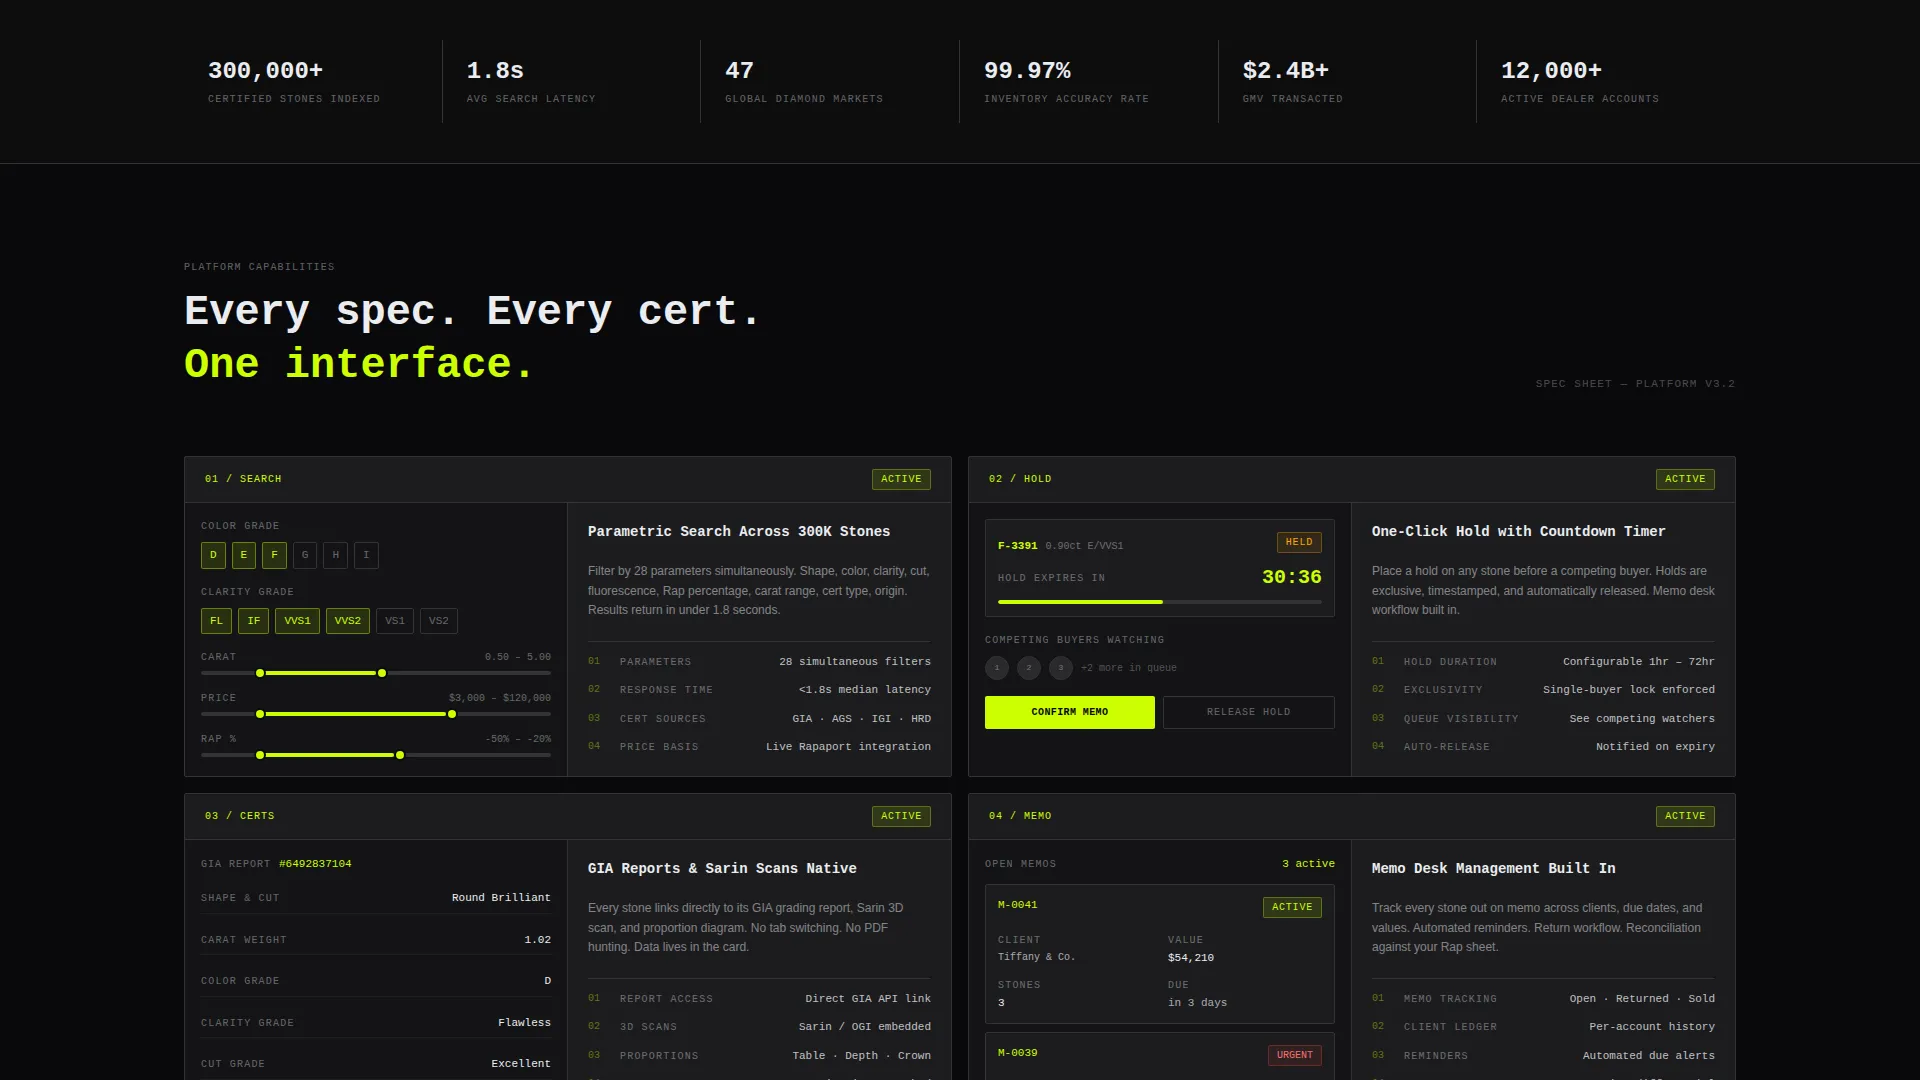
Task: Click ACTIVE badge on Memo card header
Action: coord(1685,816)
